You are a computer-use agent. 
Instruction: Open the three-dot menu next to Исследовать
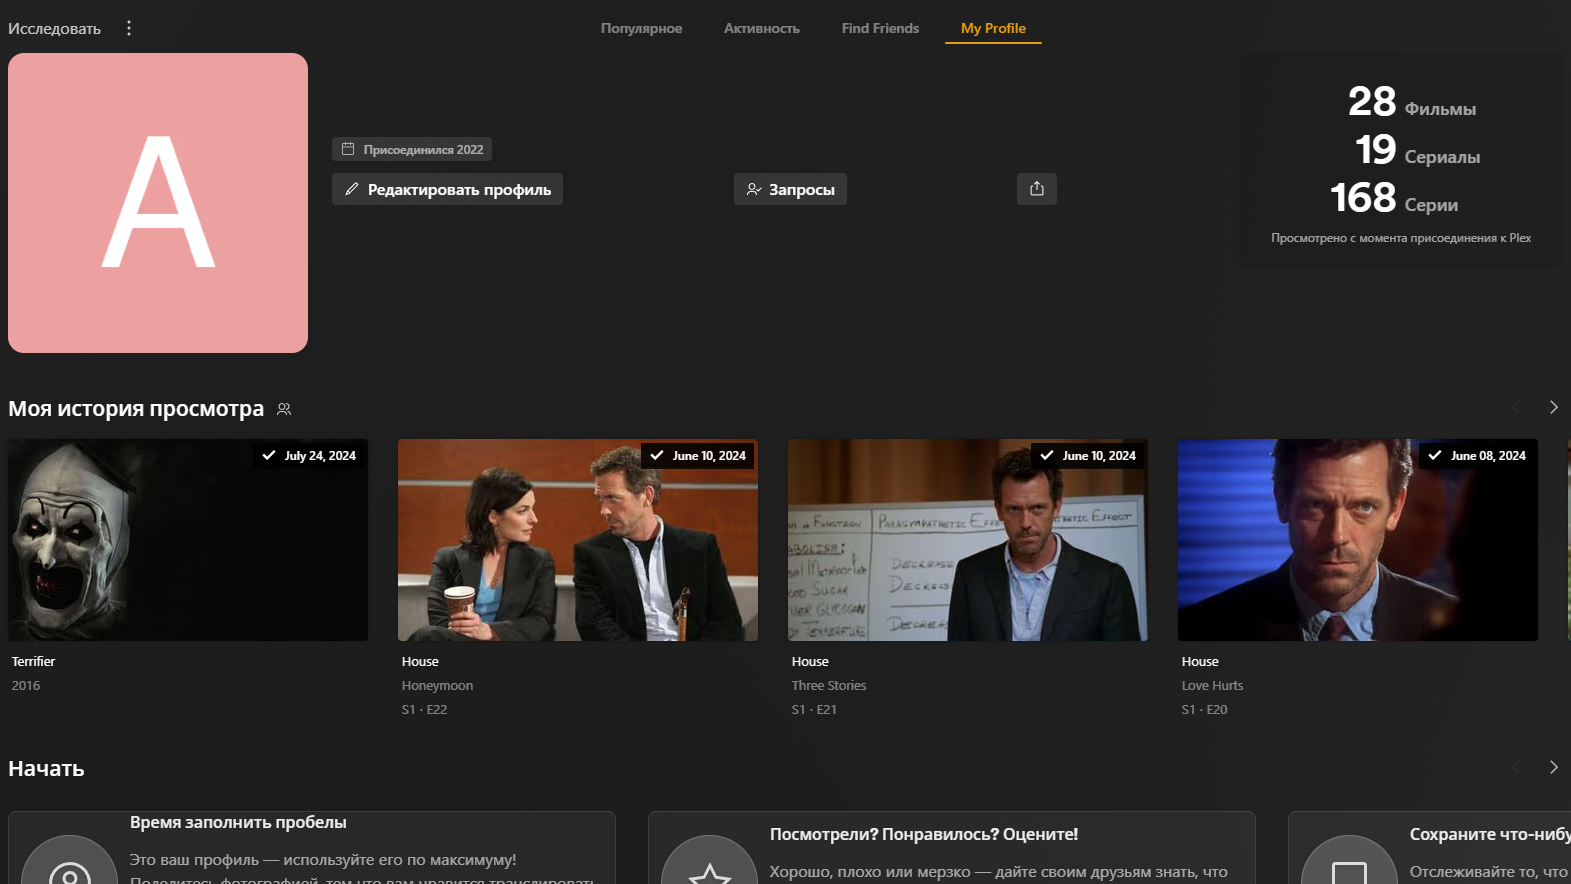[129, 28]
